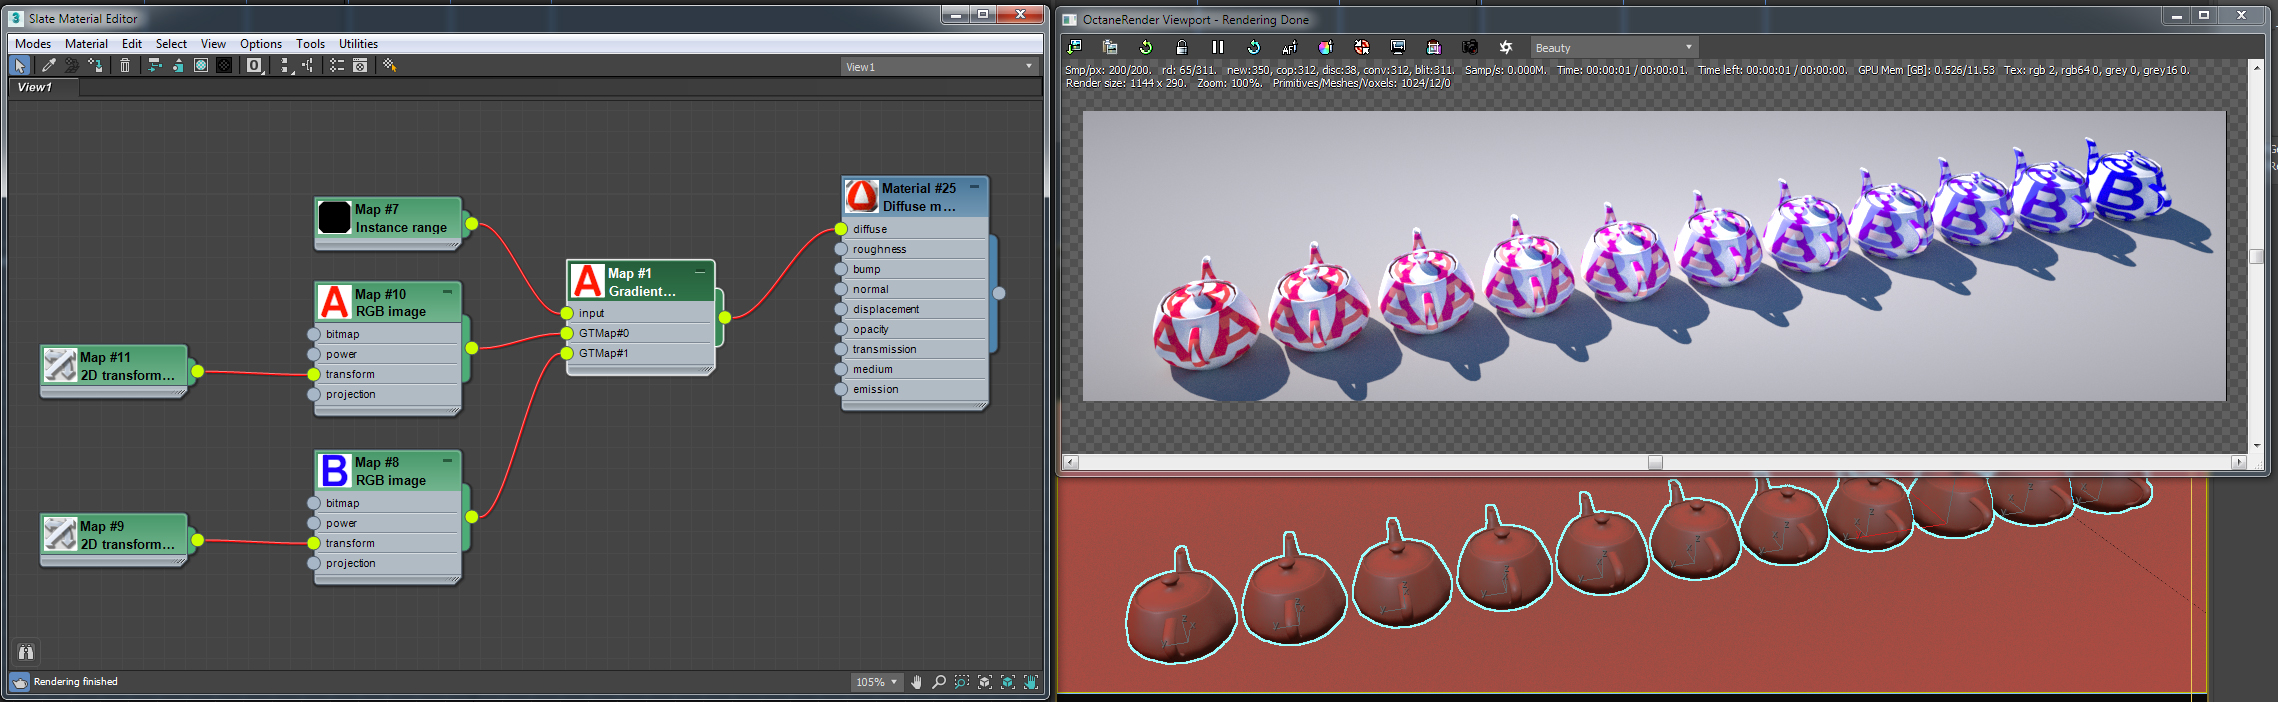This screenshot has width=2278, height=702.
Task: Click output socket of Material #25 node
Action: click(x=998, y=293)
